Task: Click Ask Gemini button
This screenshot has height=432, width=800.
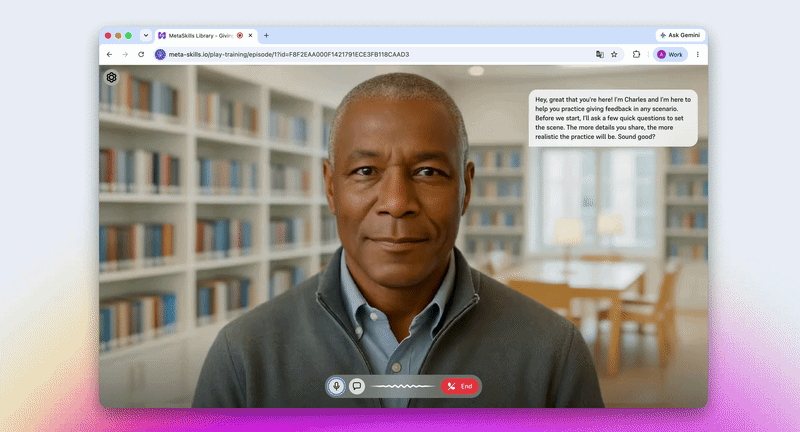Action: point(680,35)
